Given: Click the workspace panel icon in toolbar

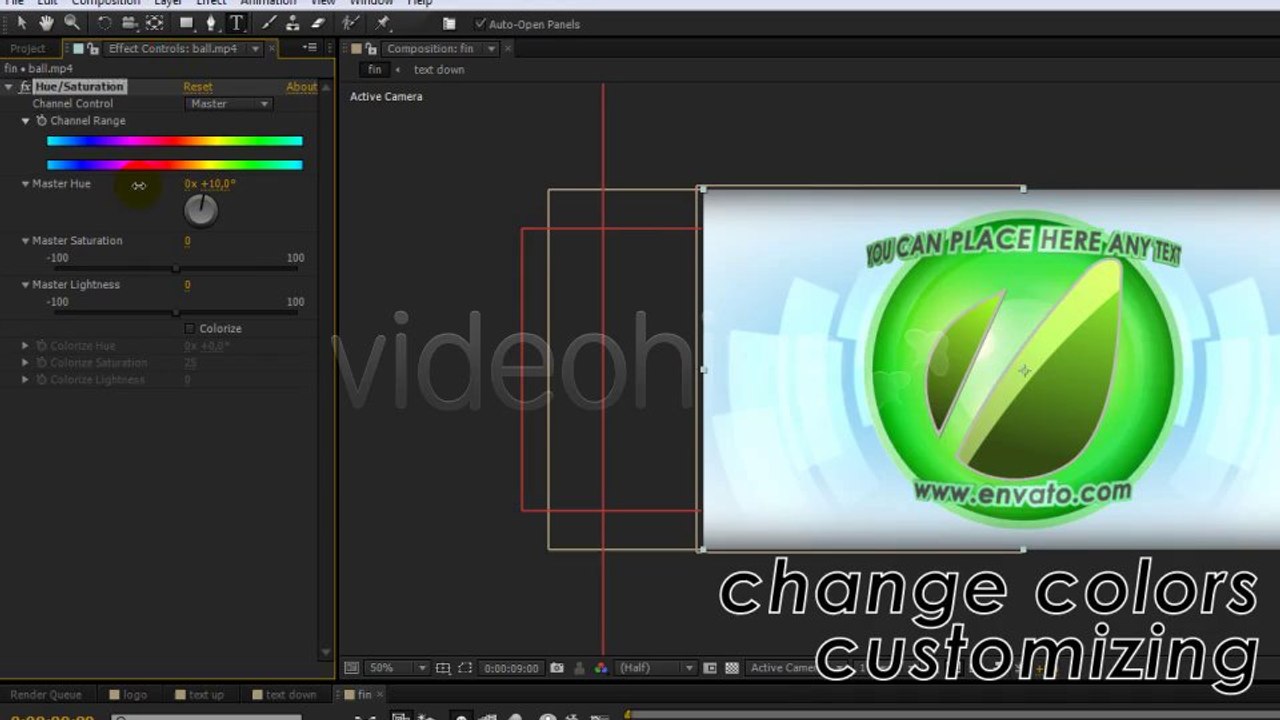Looking at the screenshot, I should (449, 24).
